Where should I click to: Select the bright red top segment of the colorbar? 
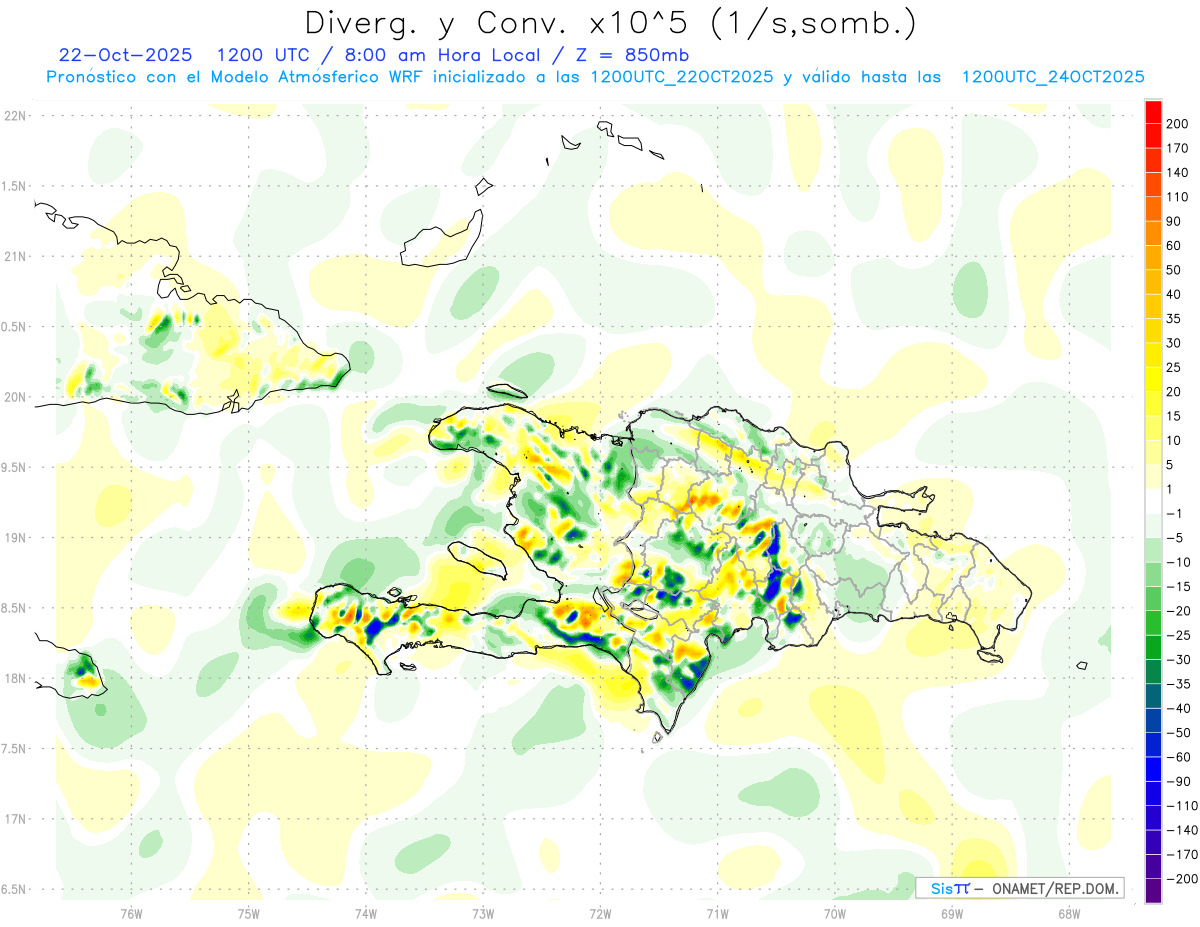point(1154,111)
